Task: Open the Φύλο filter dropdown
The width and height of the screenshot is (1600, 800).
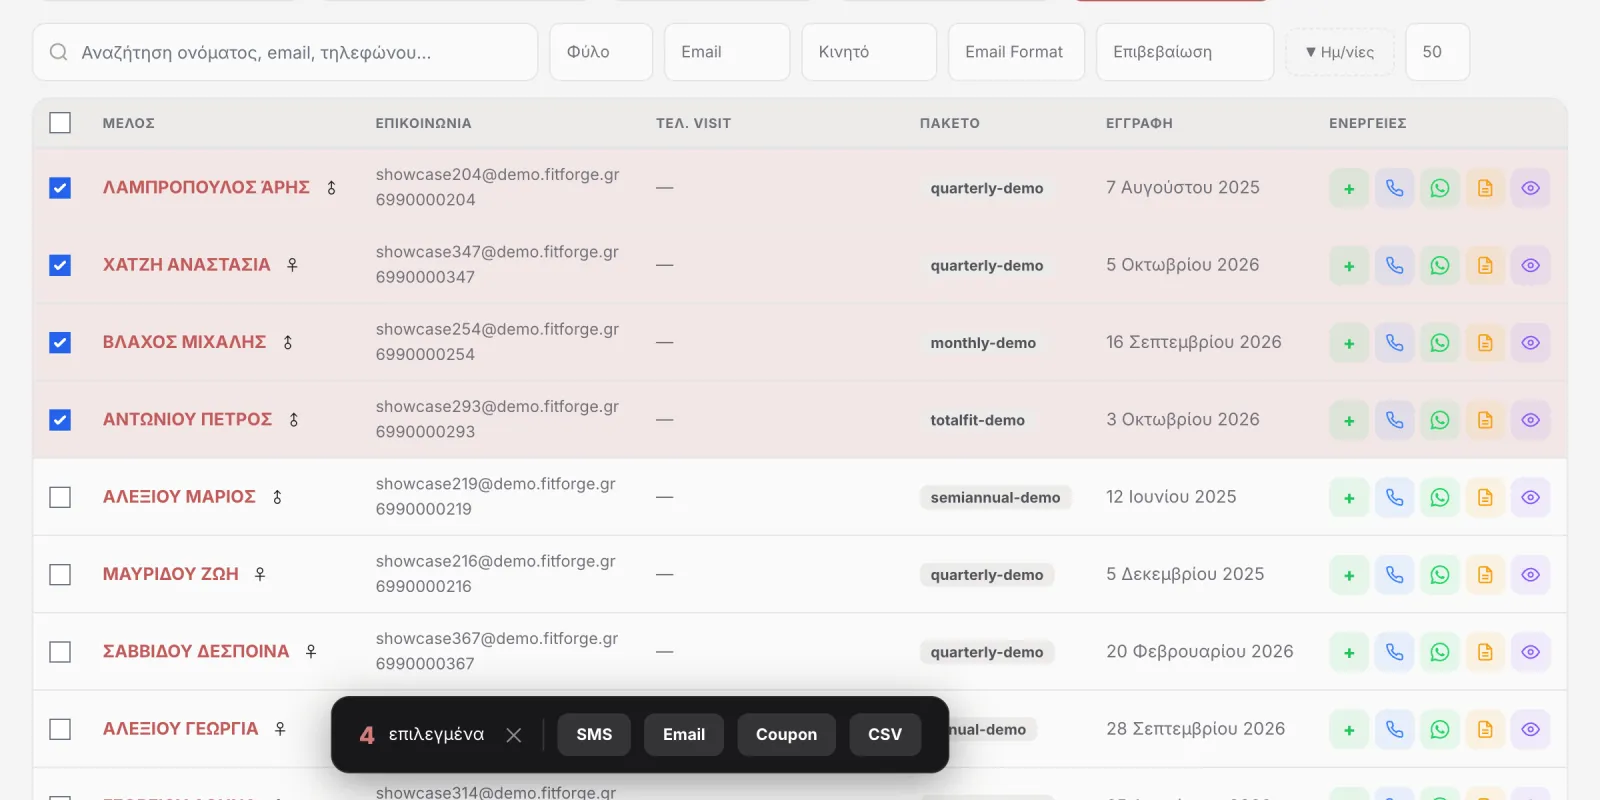Action: (601, 52)
